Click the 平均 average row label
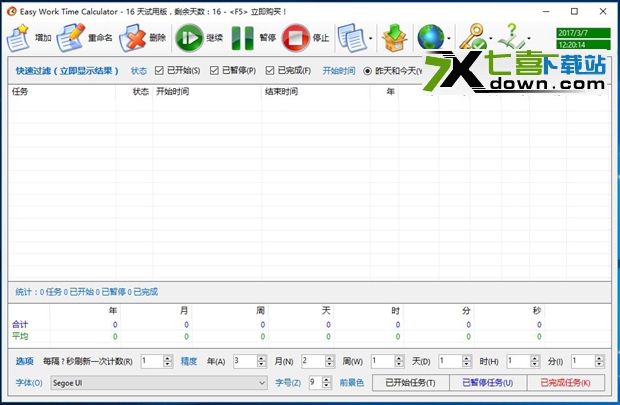This screenshot has height=405, width=620. click(20, 337)
